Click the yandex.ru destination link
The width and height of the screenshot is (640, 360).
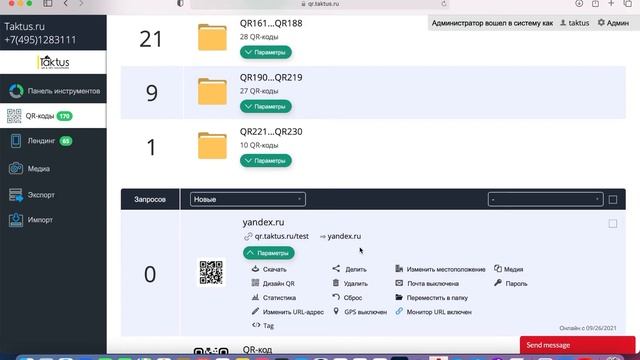click(x=344, y=236)
